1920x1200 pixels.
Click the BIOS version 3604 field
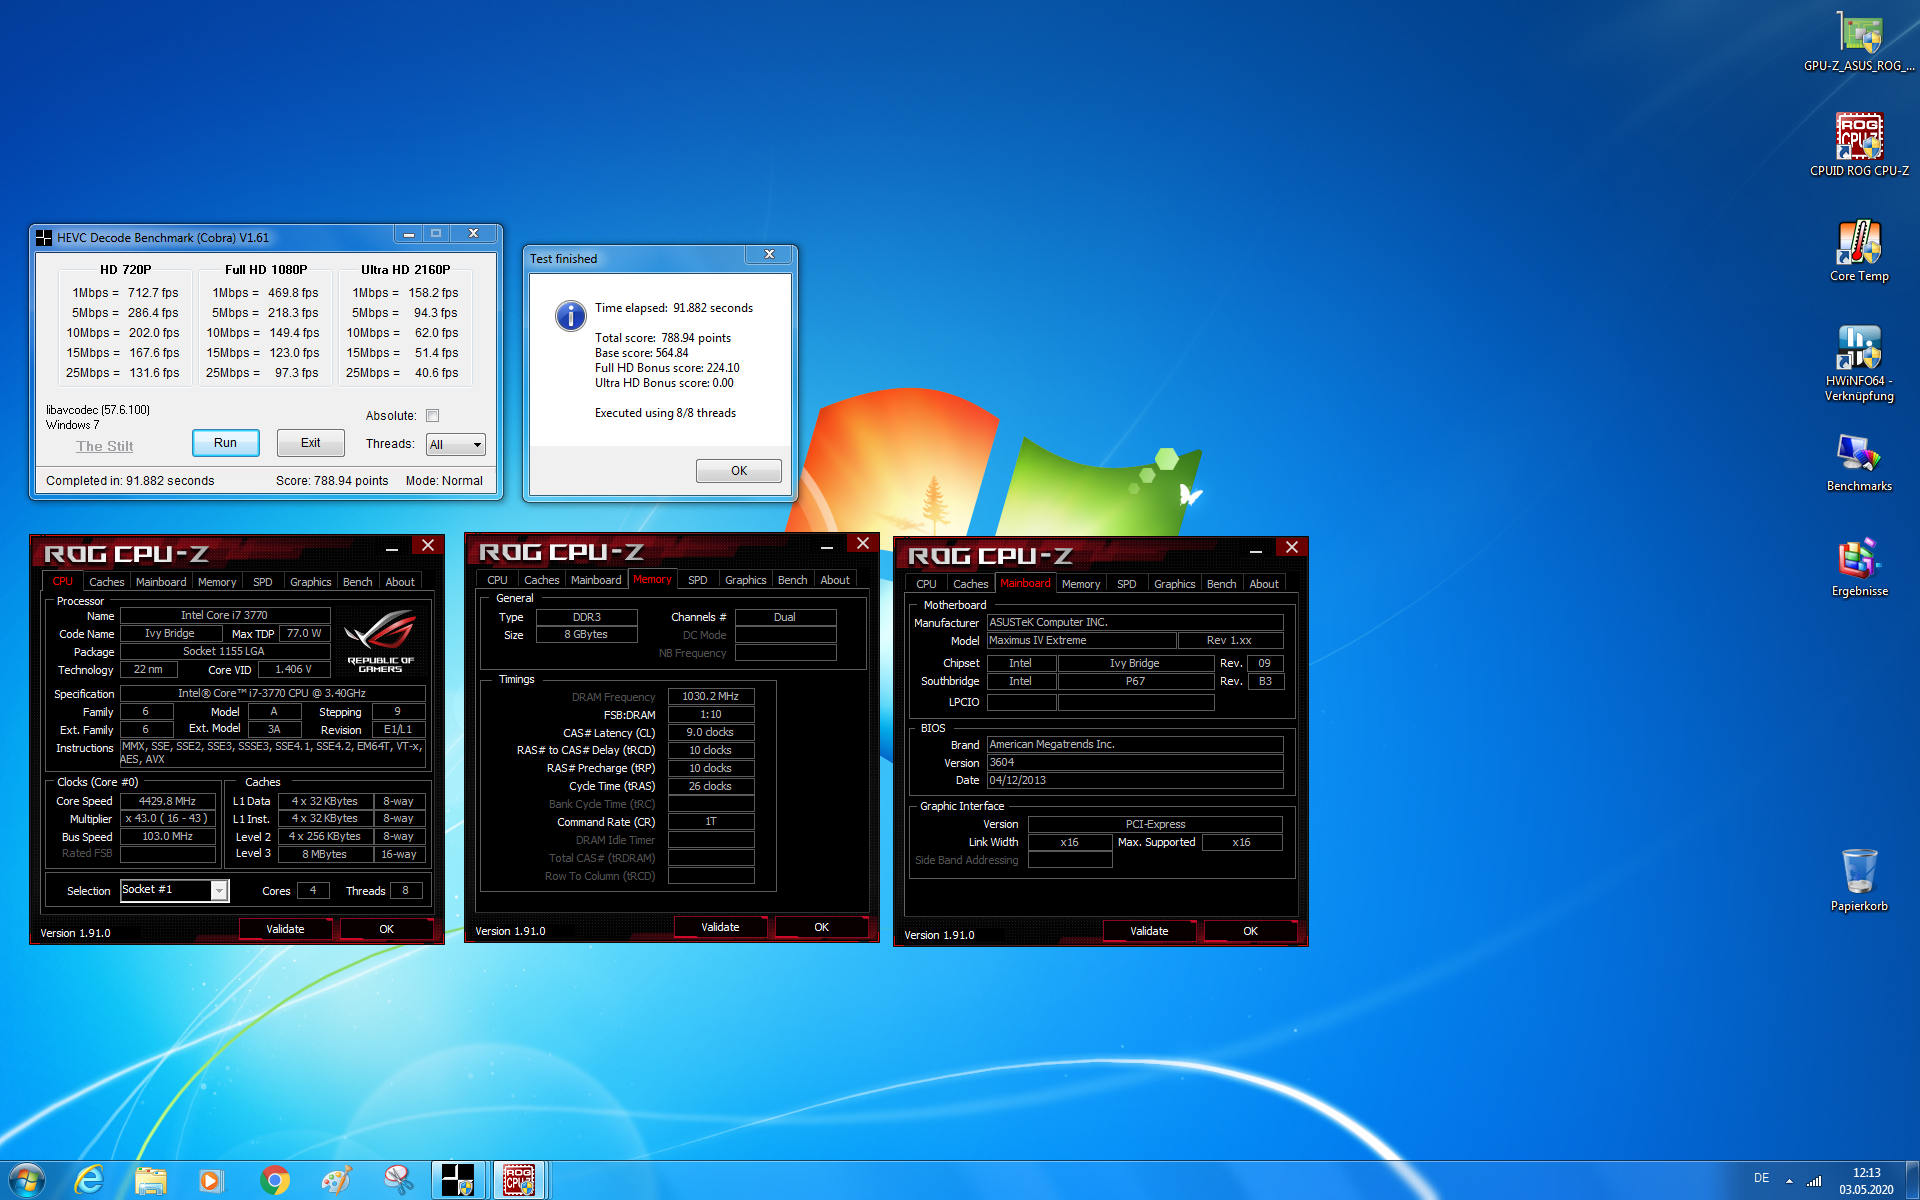pyautogui.click(x=1134, y=762)
